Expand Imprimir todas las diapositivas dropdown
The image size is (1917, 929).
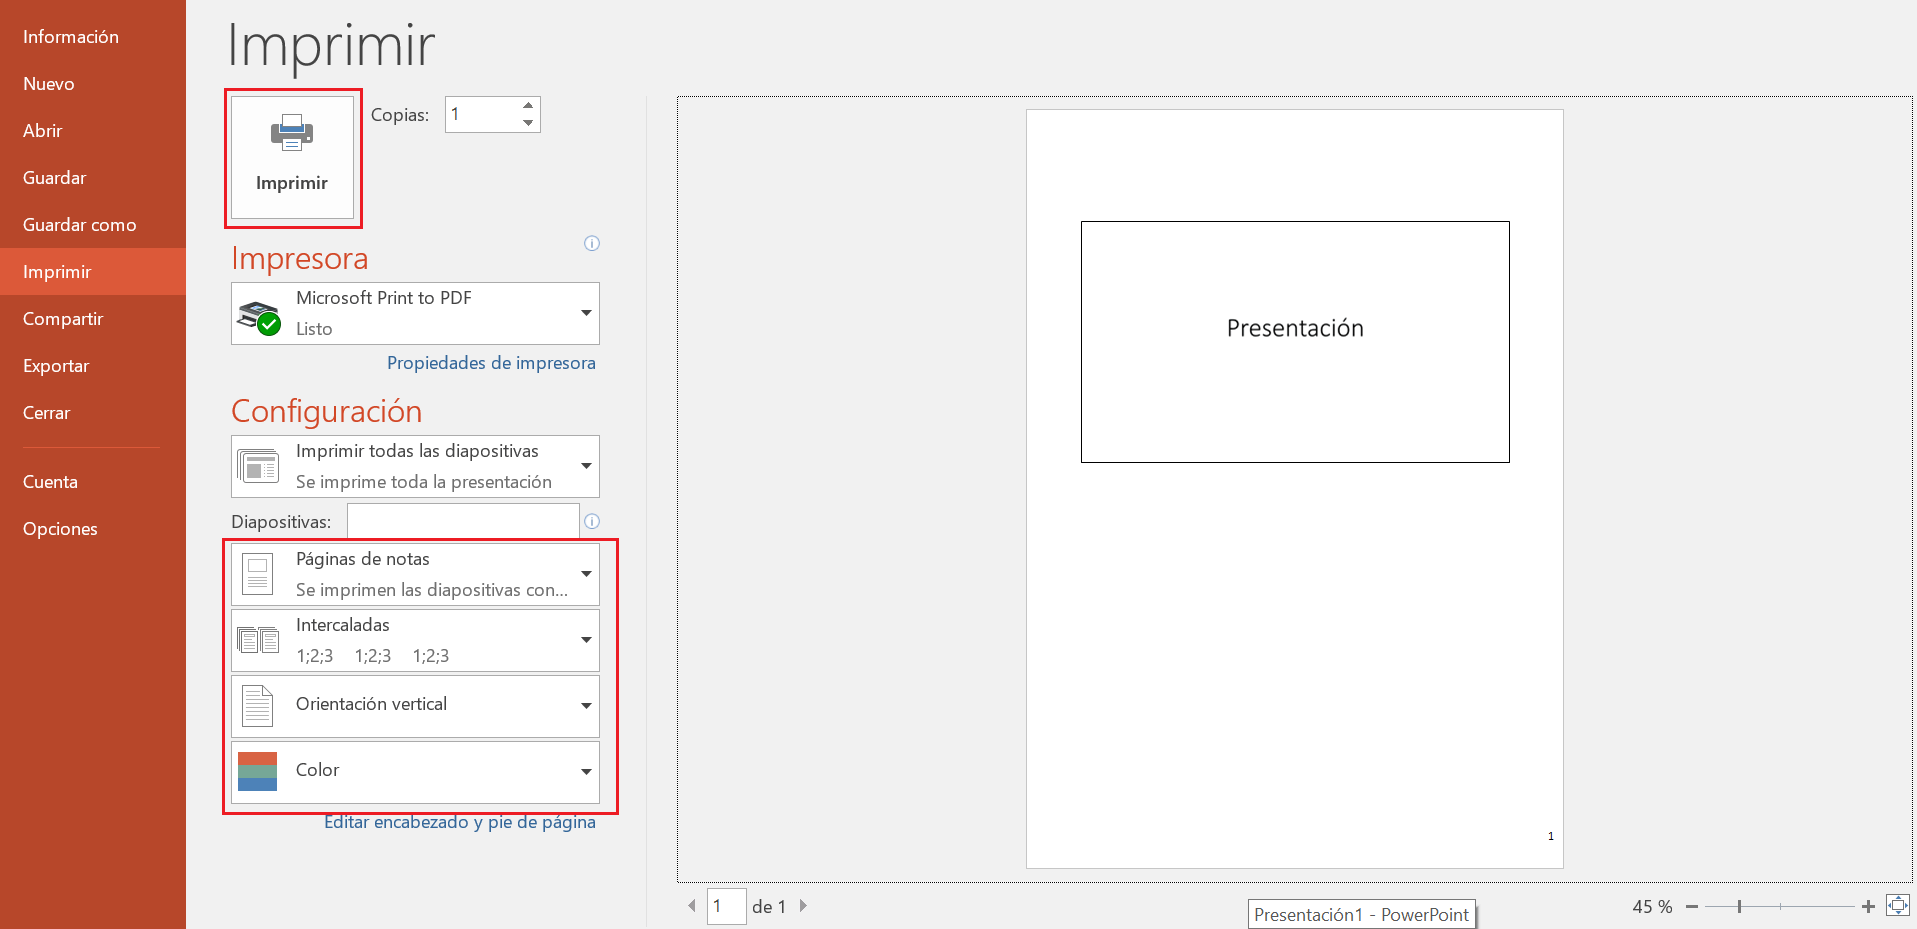click(415, 466)
